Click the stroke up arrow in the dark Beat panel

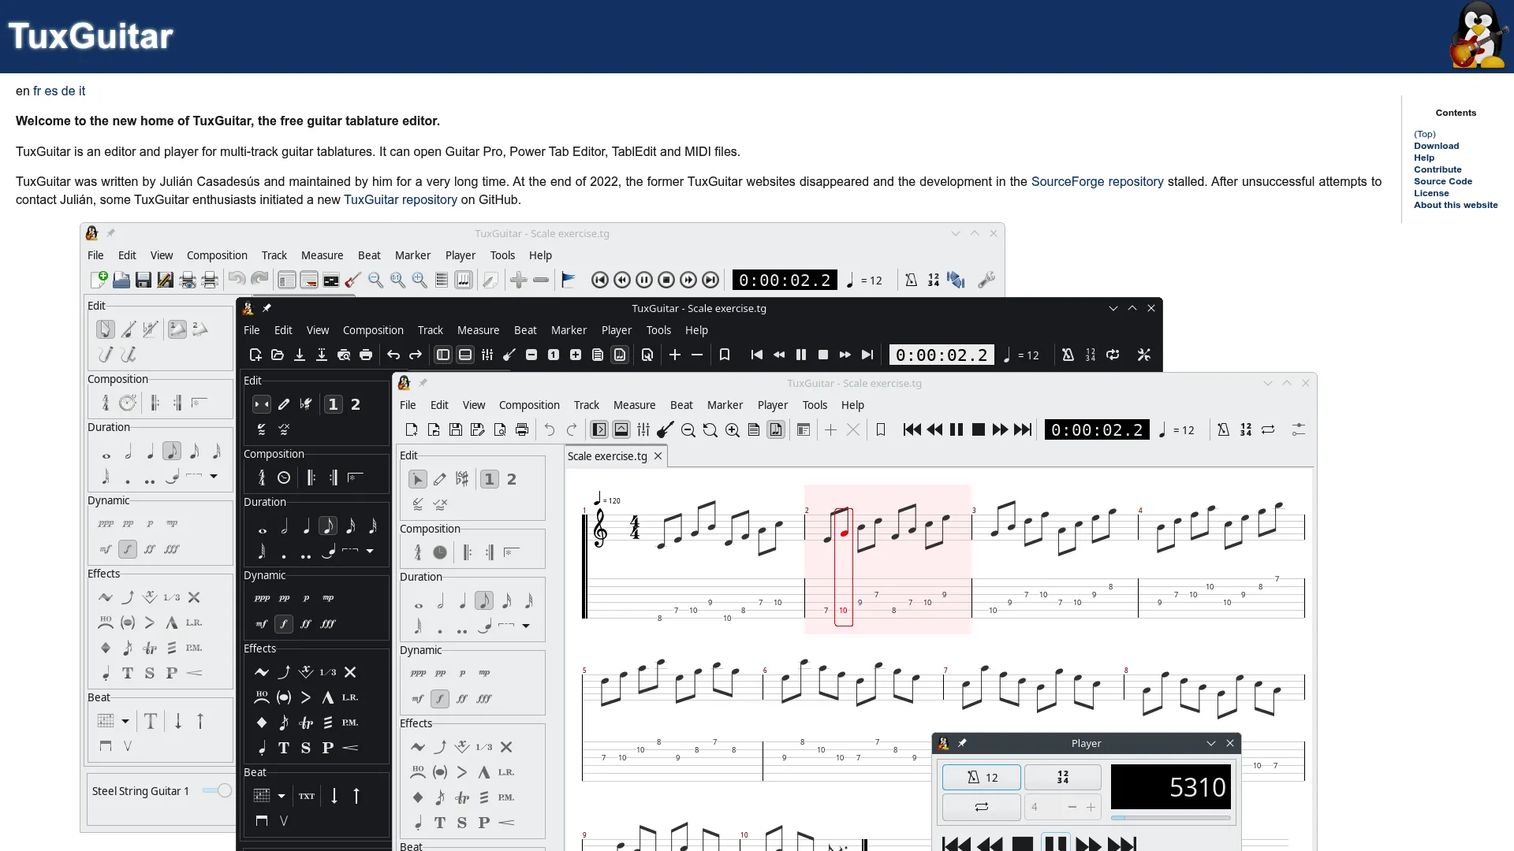[x=356, y=796]
